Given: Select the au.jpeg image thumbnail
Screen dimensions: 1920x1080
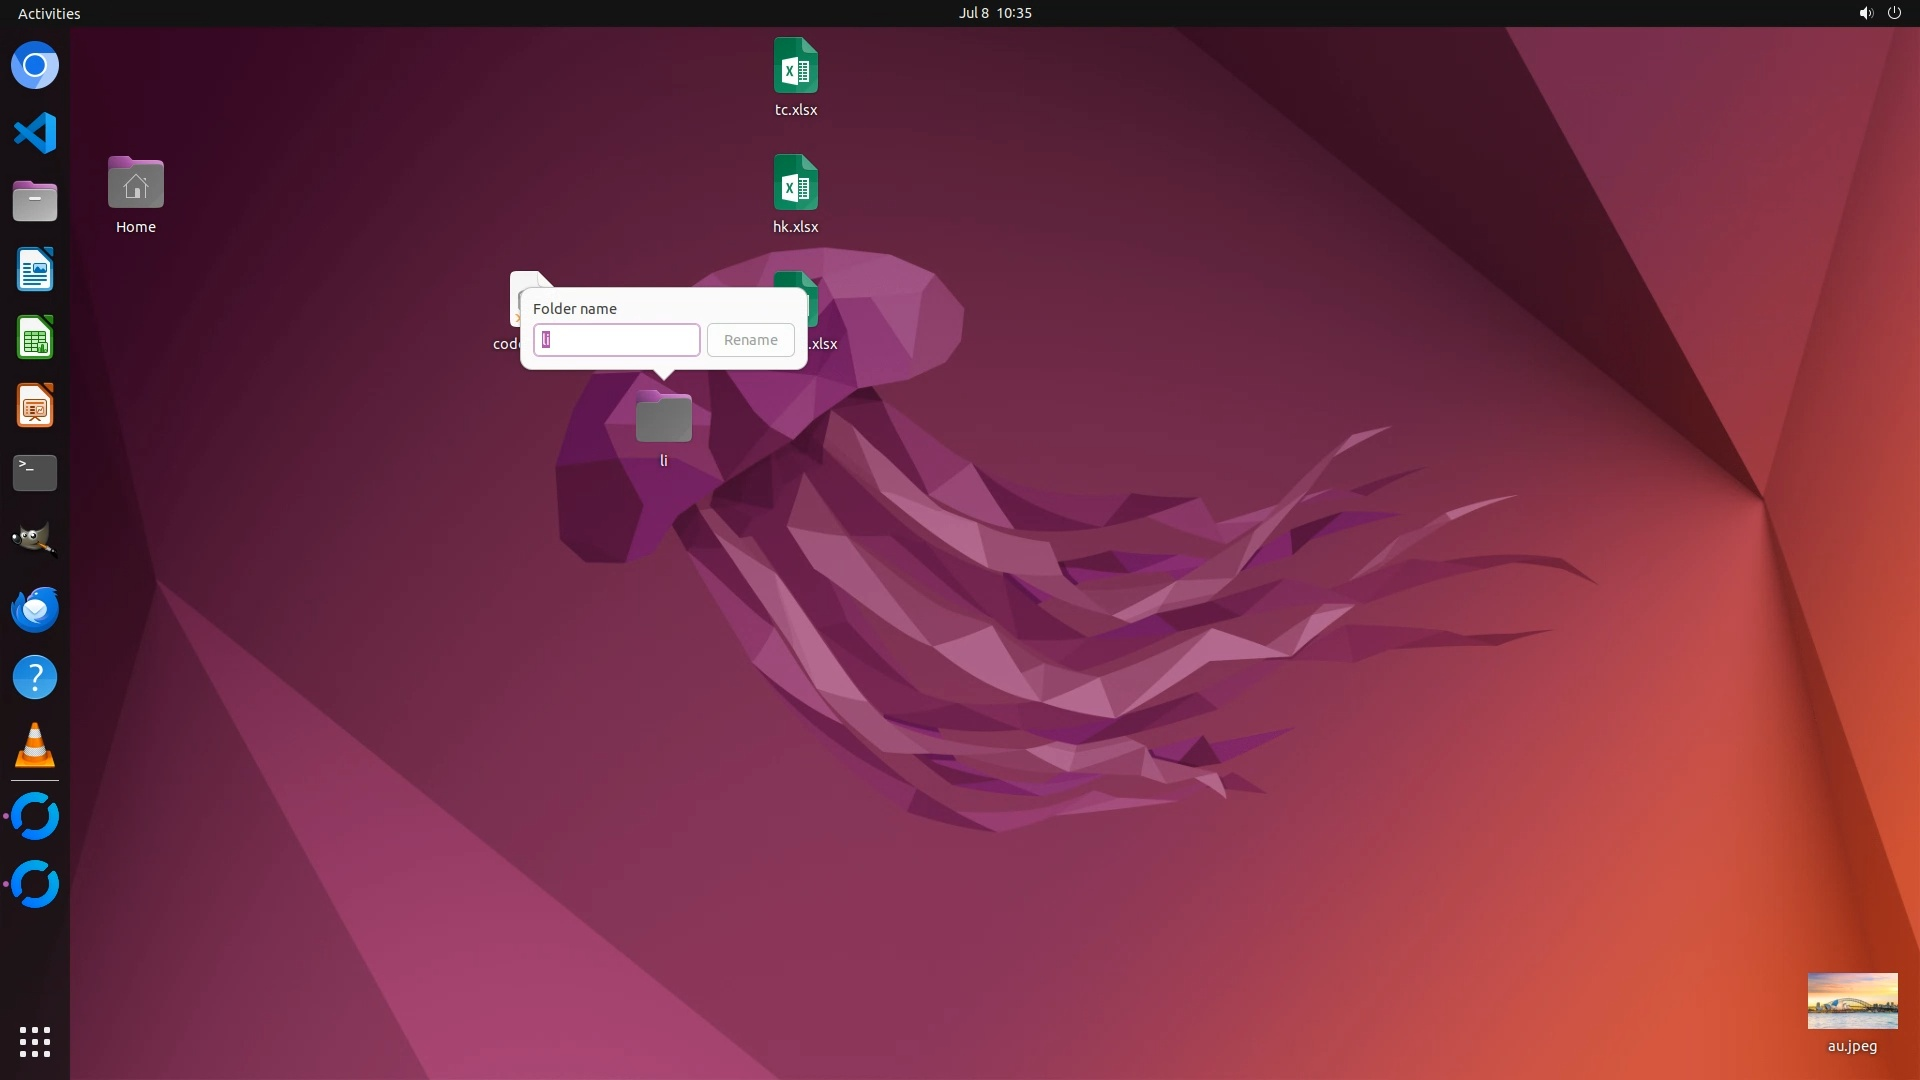Looking at the screenshot, I should 1852,1001.
